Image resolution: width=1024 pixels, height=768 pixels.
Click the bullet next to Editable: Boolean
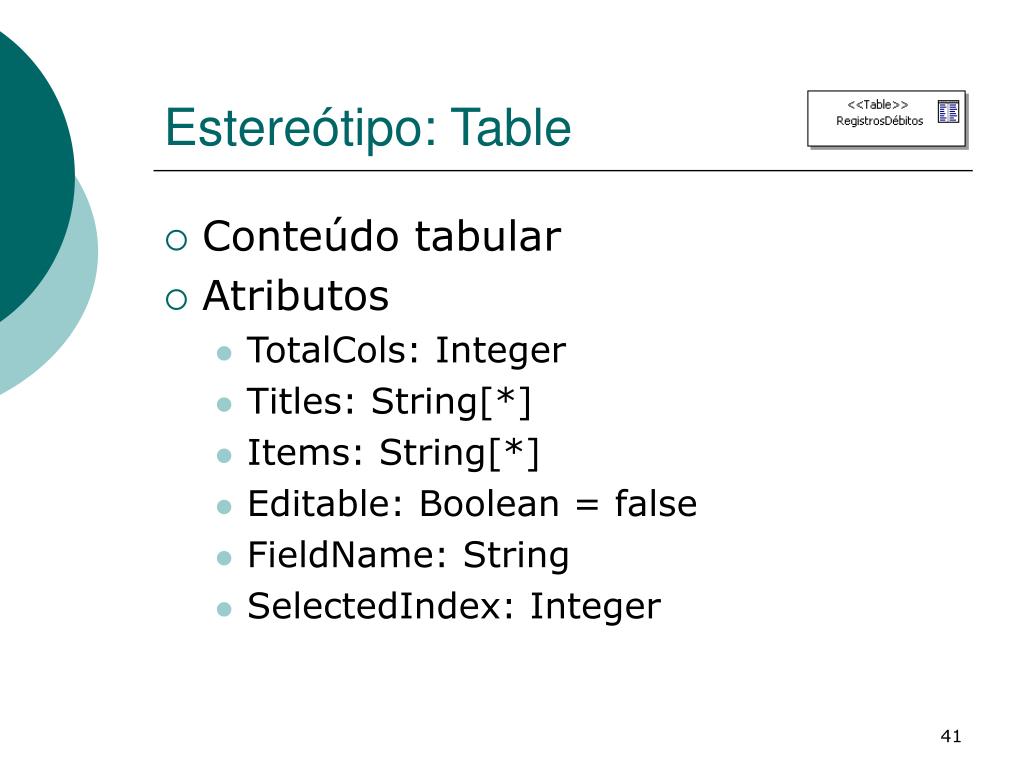coord(224,507)
